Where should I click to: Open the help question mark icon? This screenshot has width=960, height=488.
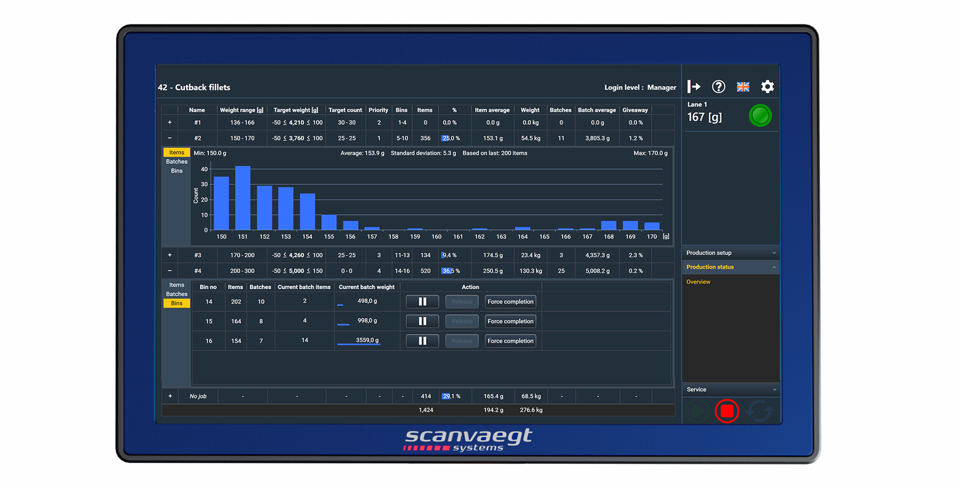pyautogui.click(x=718, y=87)
